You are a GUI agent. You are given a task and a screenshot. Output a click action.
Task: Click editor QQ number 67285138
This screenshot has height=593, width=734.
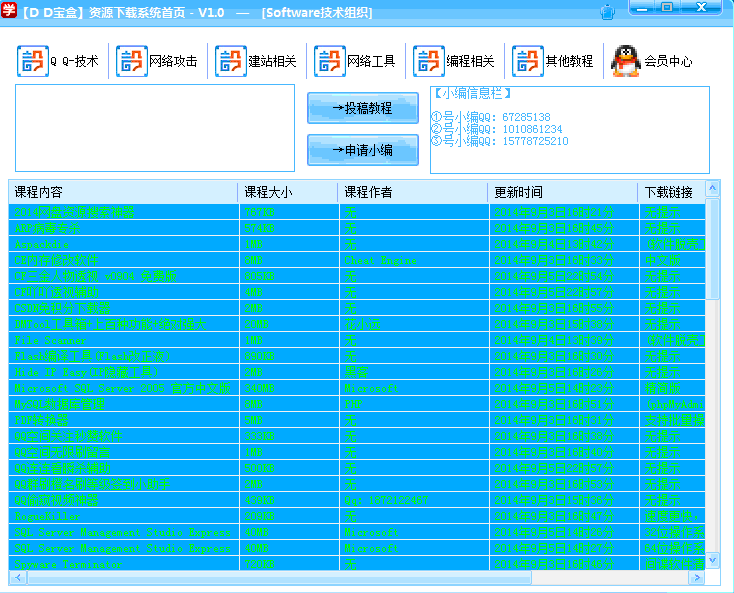coord(526,117)
